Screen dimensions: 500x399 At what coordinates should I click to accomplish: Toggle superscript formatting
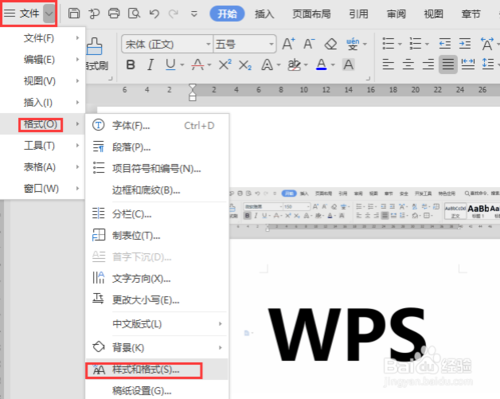[x=225, y=65]
